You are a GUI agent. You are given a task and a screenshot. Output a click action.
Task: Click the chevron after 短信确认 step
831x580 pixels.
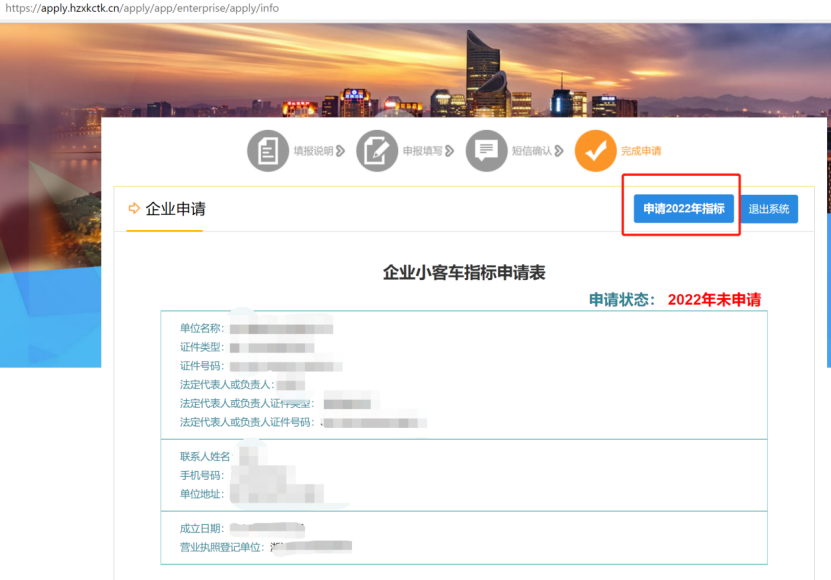[x=559, y=151]
